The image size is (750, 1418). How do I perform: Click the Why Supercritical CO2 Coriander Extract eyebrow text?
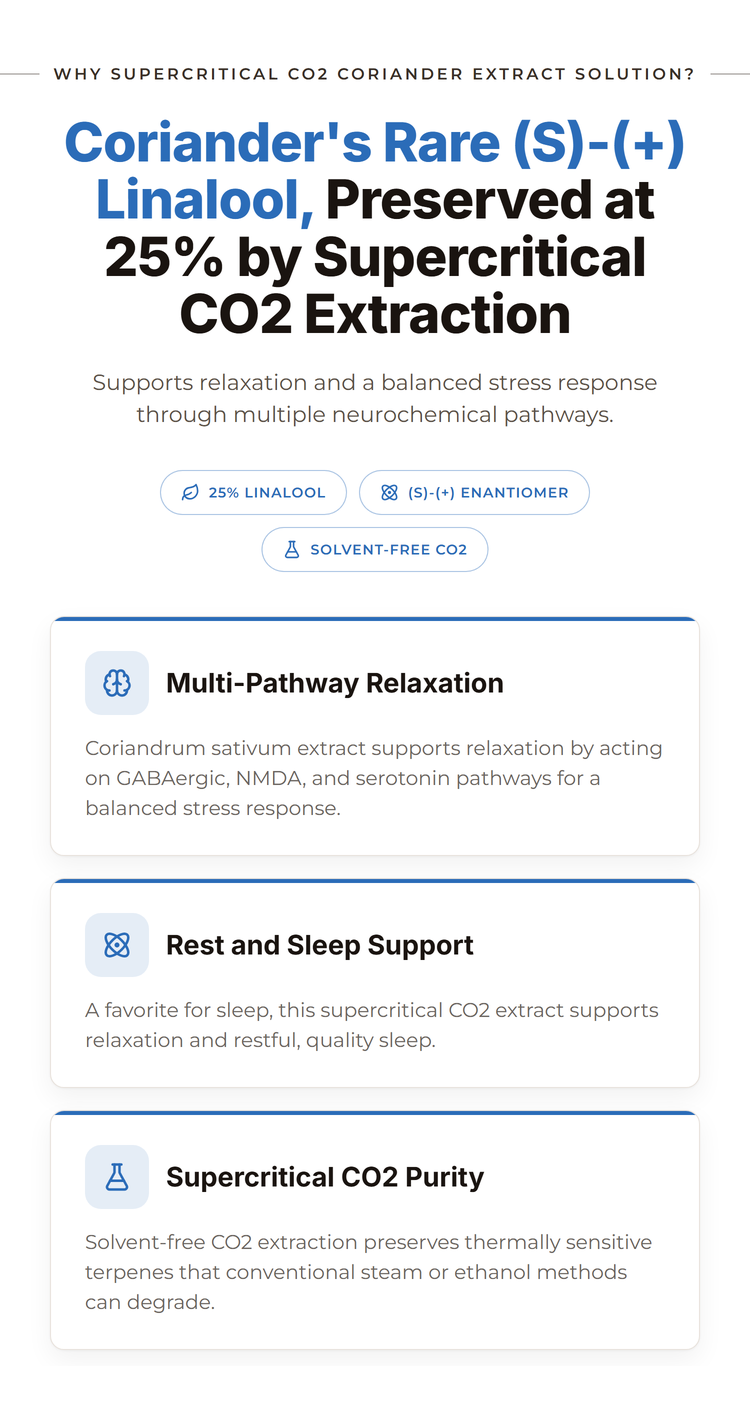(x=374, y=74)
